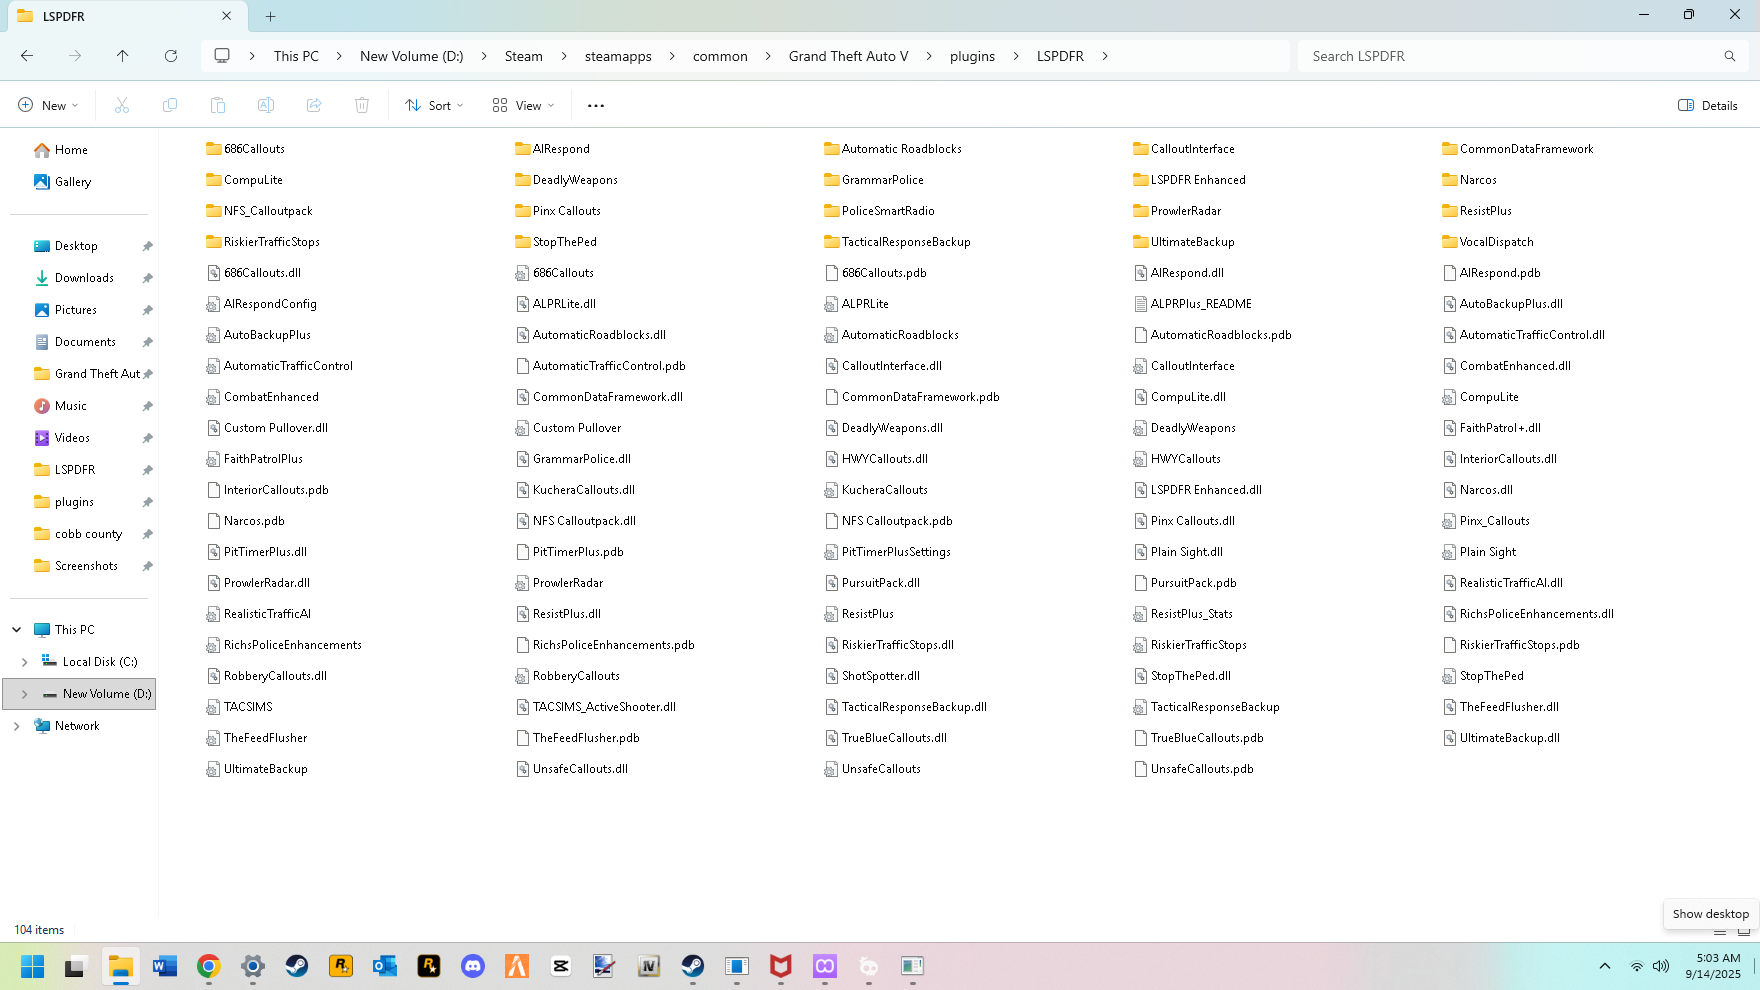
Task: Click the Paste clipboard icon
Action: (218, 105)
